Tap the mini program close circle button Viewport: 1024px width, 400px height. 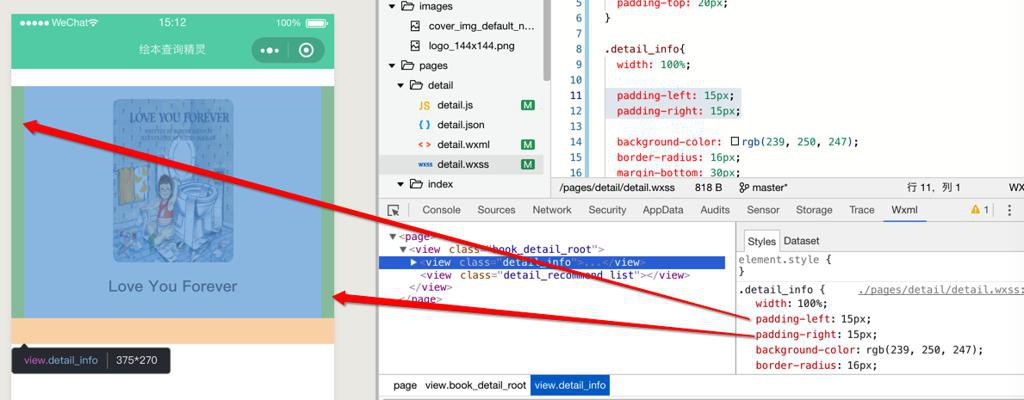[306, 50]
